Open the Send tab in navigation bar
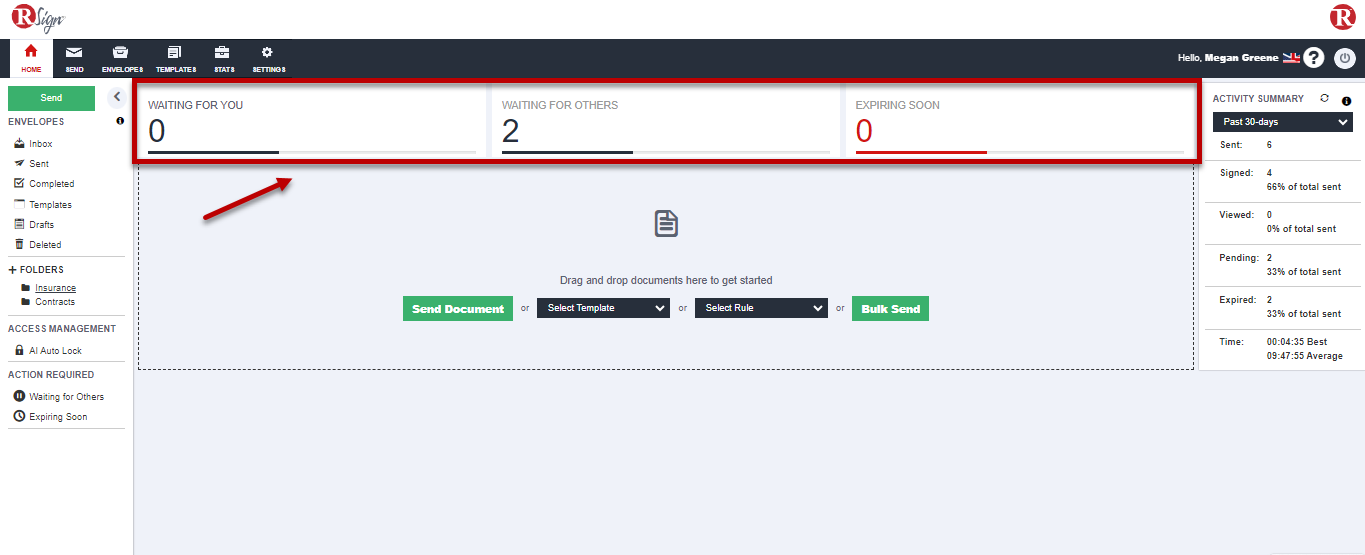Image resolution: width=1365 pixels, height=555 pixels. point(74,58)
